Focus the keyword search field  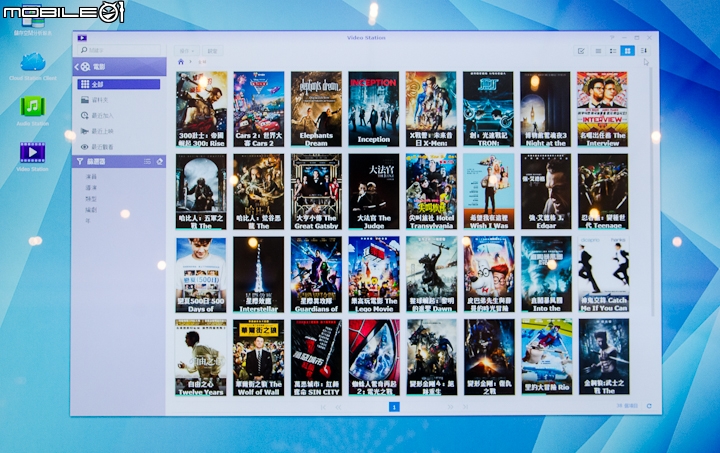point(120,50)
